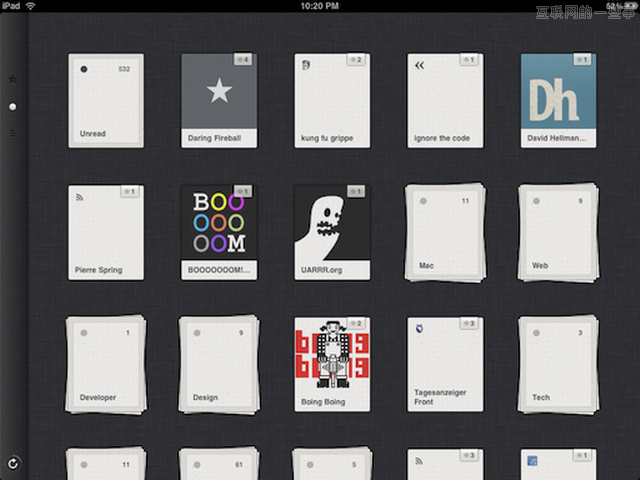Expand the Design folder stack
The height and width of the screenshot is (480, 640).
tap(219, 364)
